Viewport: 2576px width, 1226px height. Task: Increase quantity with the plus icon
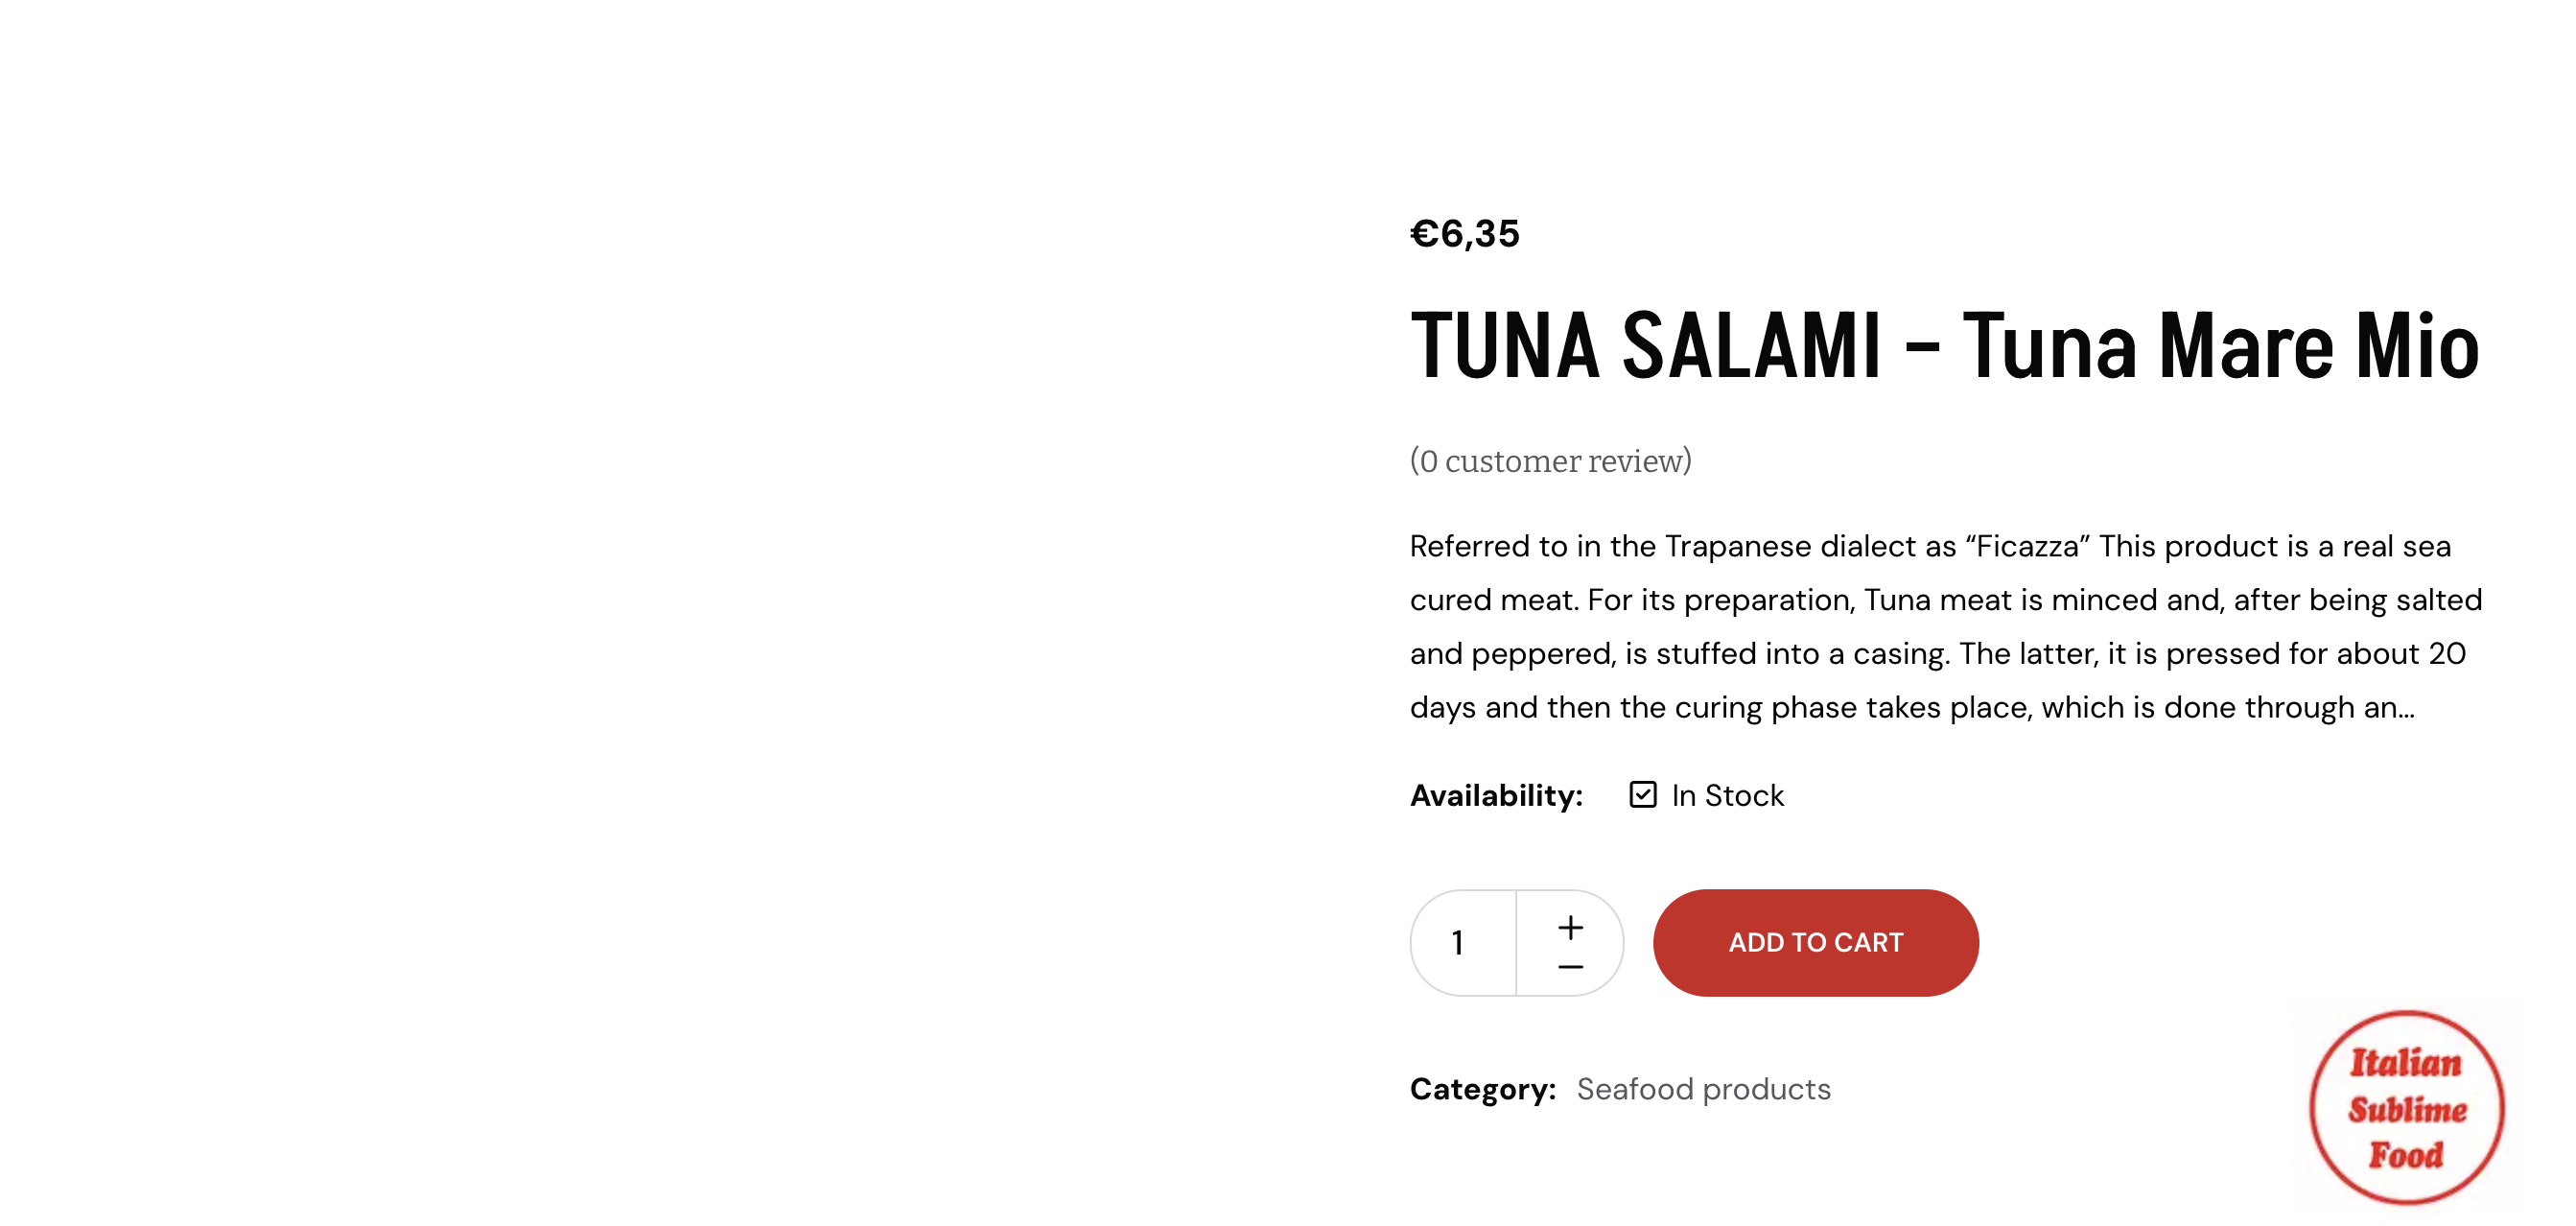click(x=1570, y=927)
